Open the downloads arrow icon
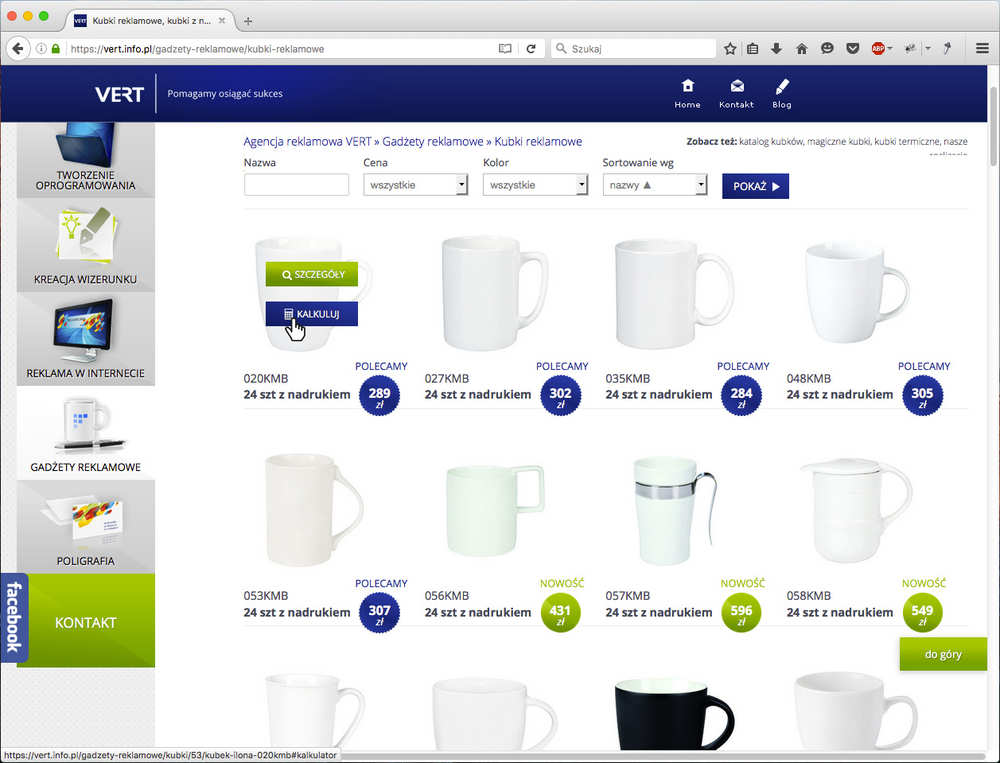 tap(776, 48)
